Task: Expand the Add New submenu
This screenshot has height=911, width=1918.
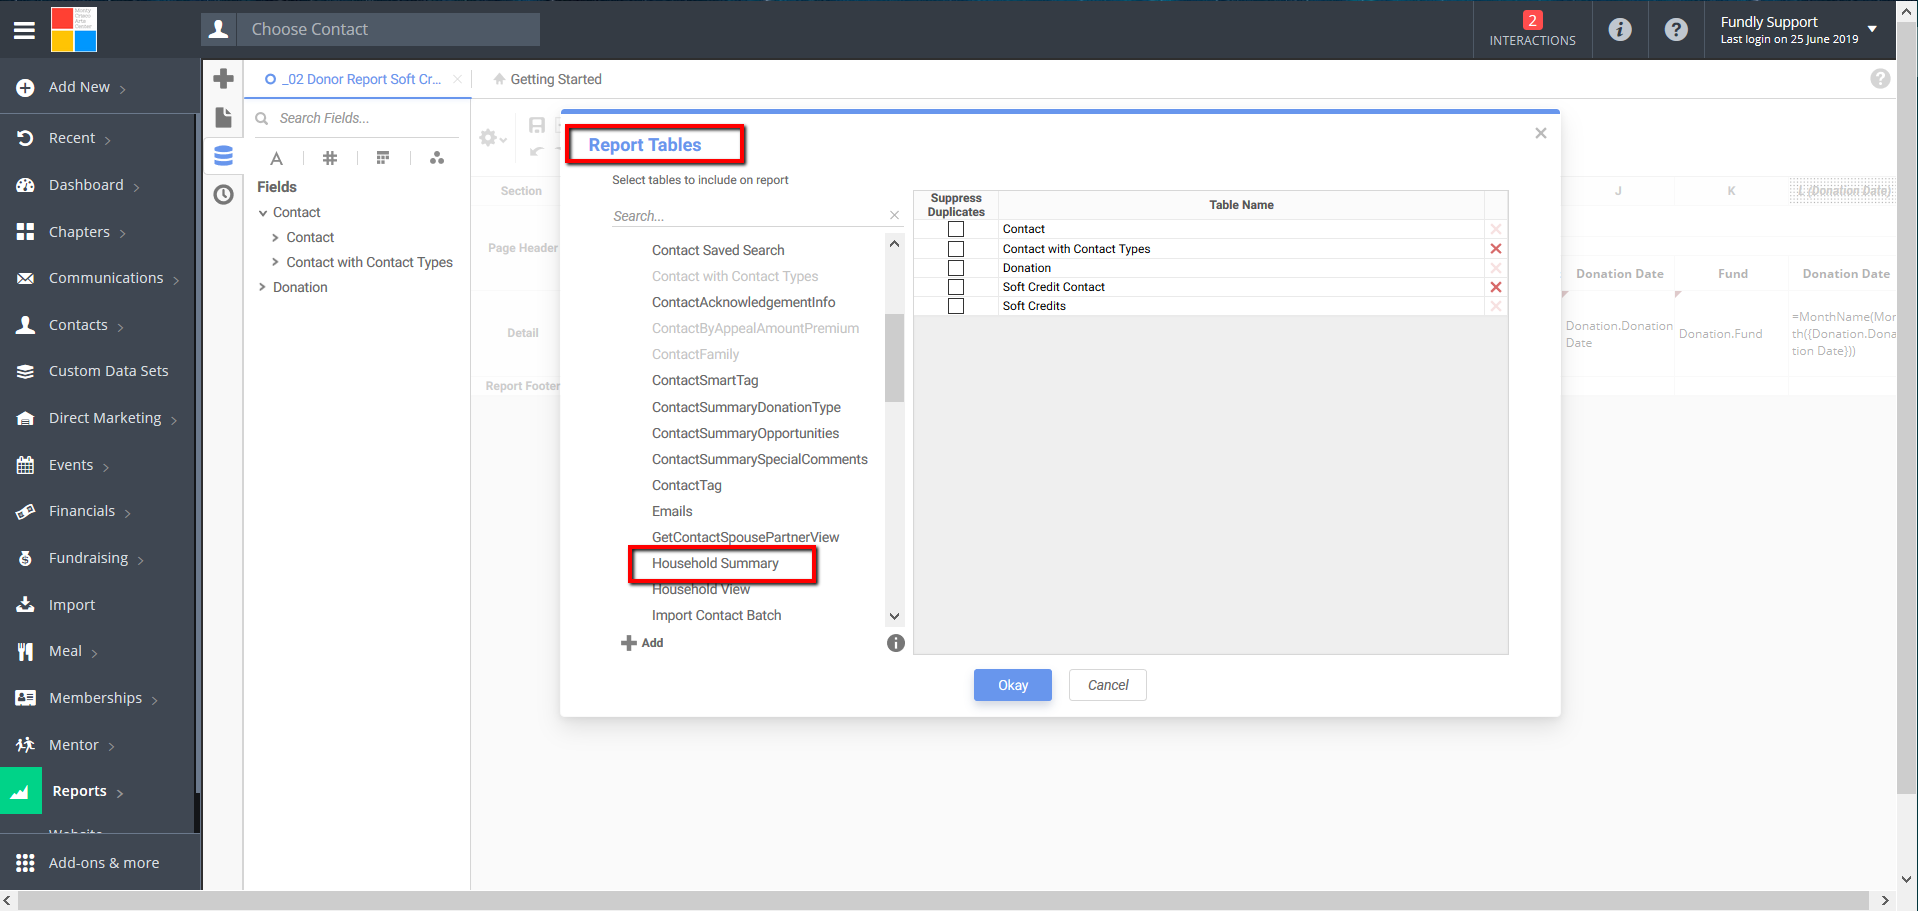Action: (x=122, y=89)
